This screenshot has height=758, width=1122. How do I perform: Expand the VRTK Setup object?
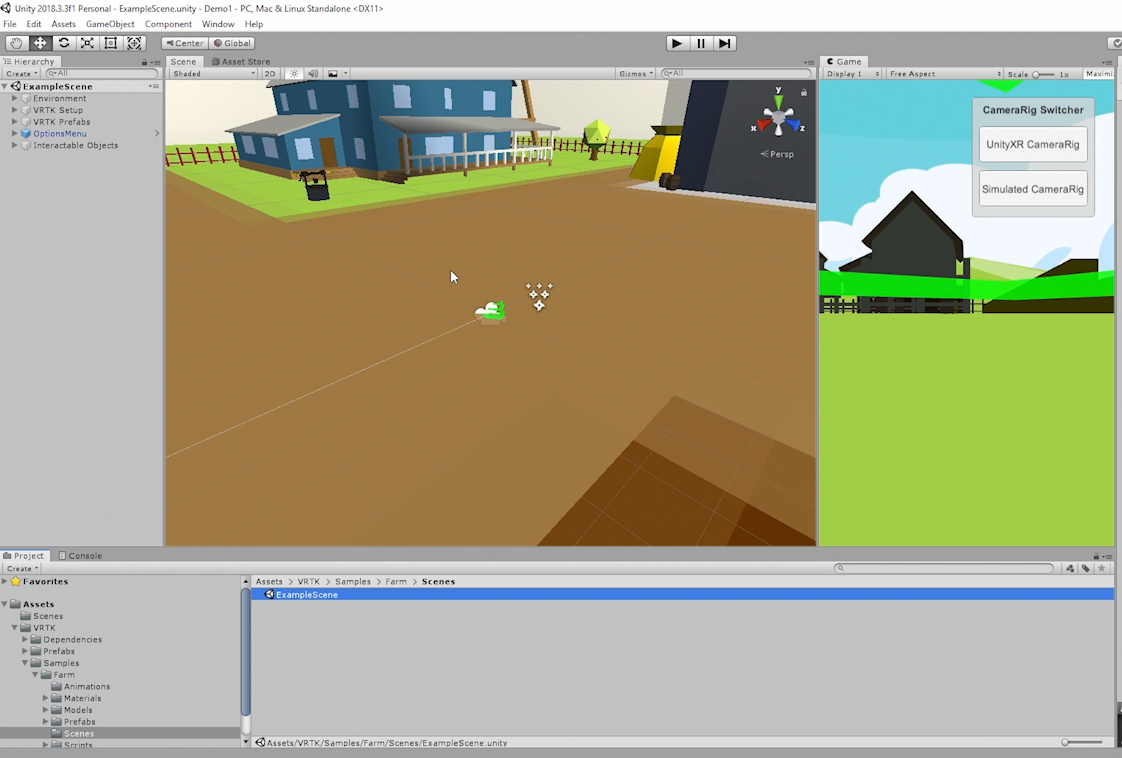click(x=14, y=110)
